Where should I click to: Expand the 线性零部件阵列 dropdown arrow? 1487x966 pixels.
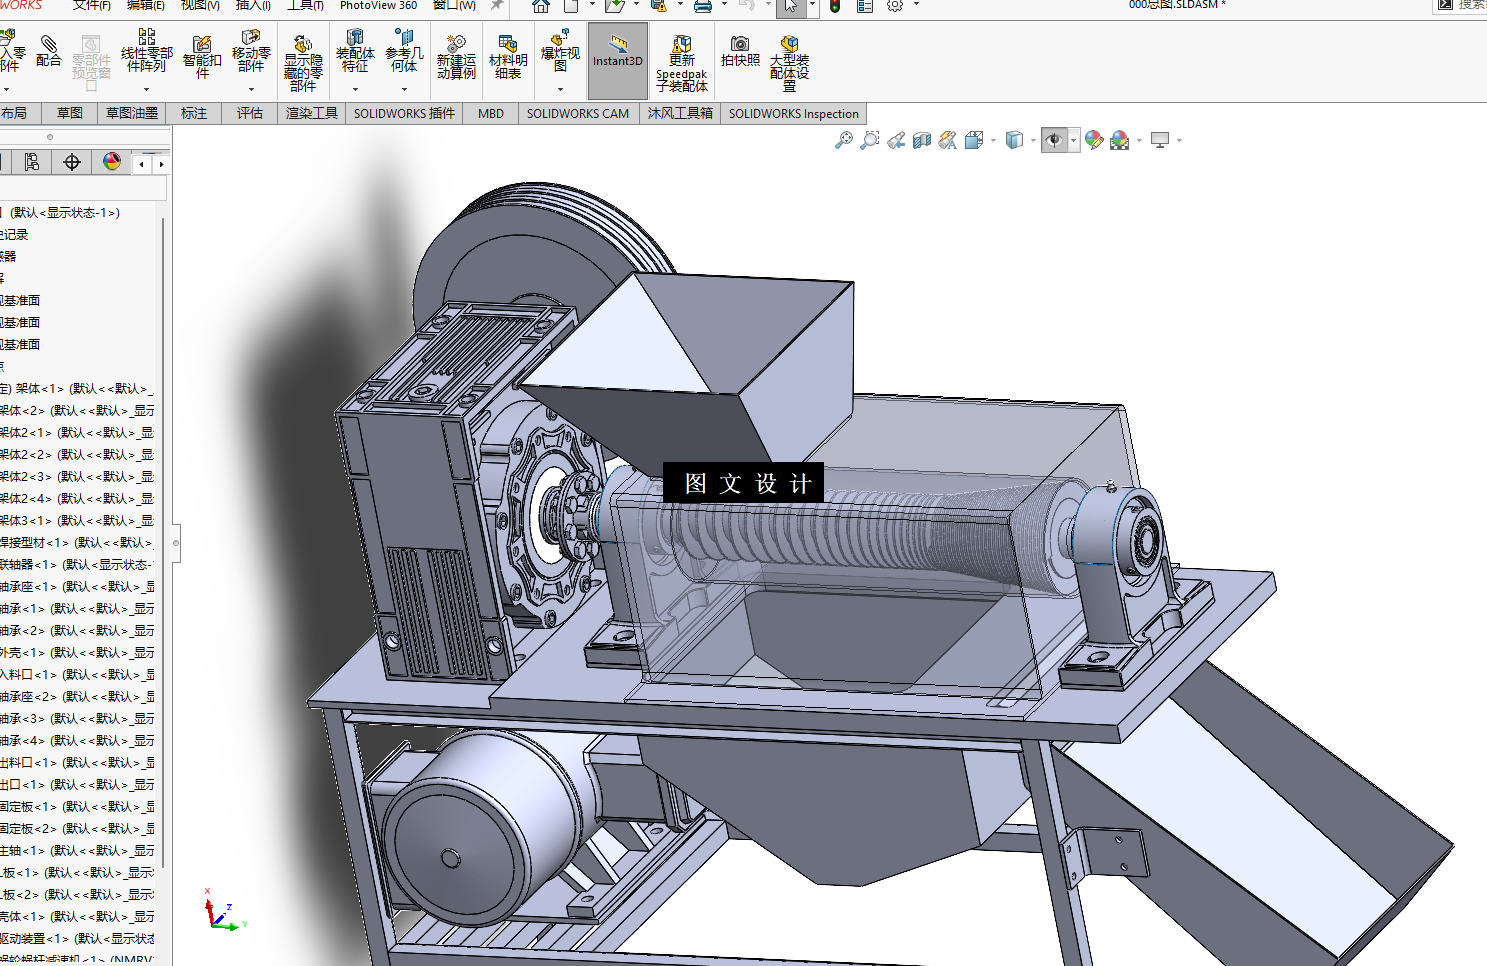pyautogui.click(x=146, y=89)
